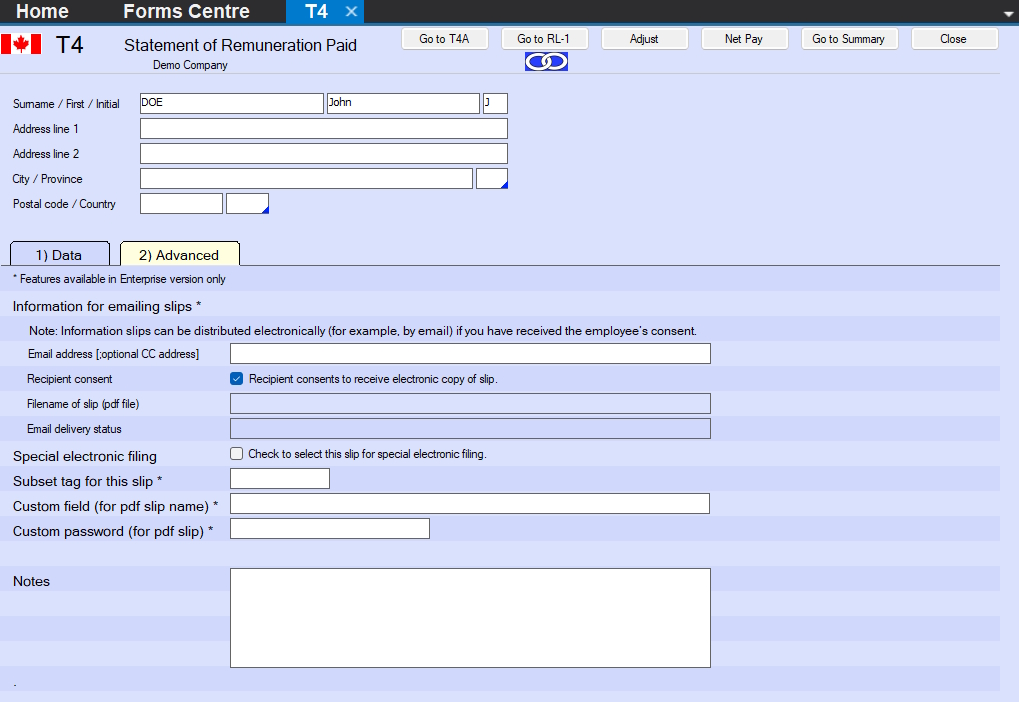The height and width of the screenshot is (702, 1019).
Task: Click the blue chain link icon
Action: point(546,62)
